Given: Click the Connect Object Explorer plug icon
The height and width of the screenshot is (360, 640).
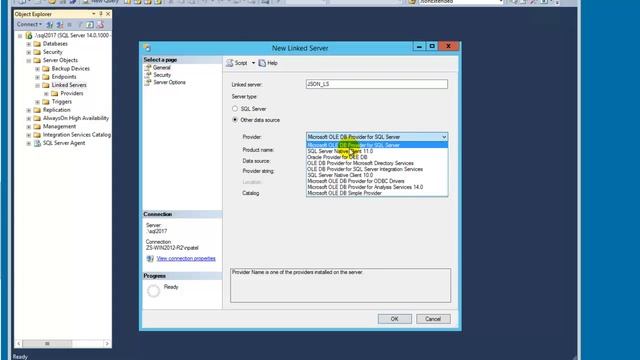Looking at the screenshot, I should 49,24.
